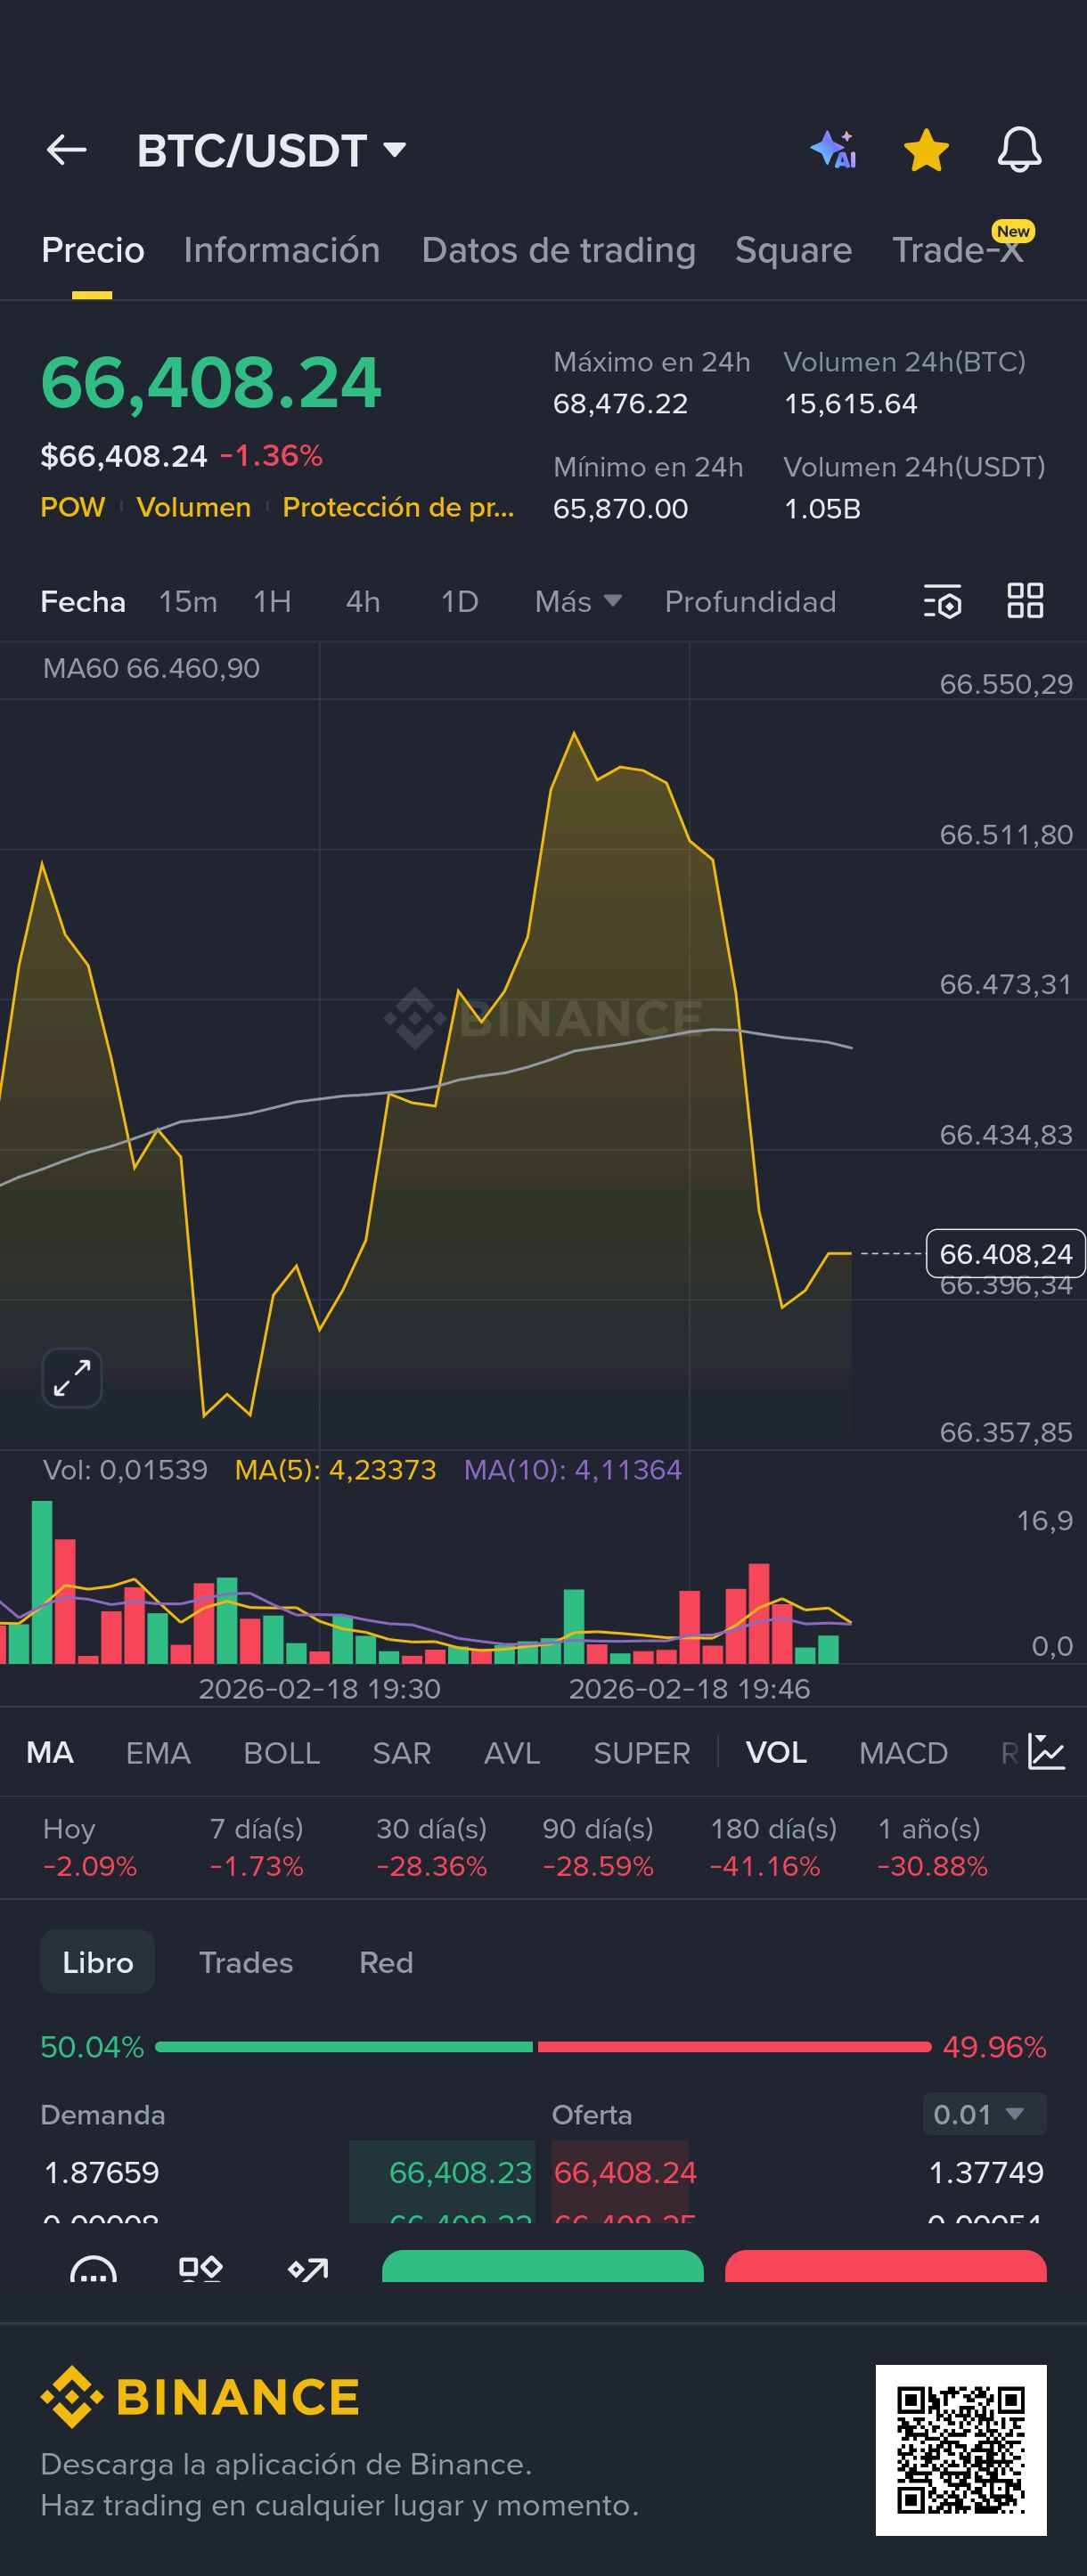Expand the Más timeframe dropdown
This screenshot has height=2576, width=1087.
pos(578,601)
